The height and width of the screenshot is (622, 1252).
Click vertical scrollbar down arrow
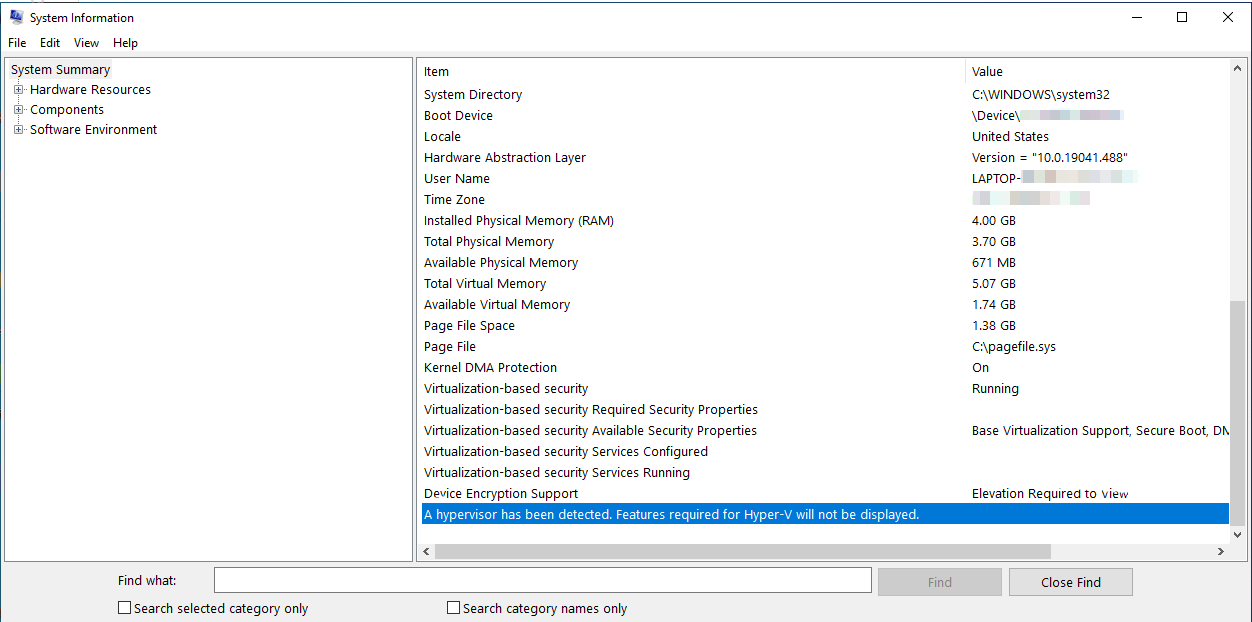(1239, 533)
